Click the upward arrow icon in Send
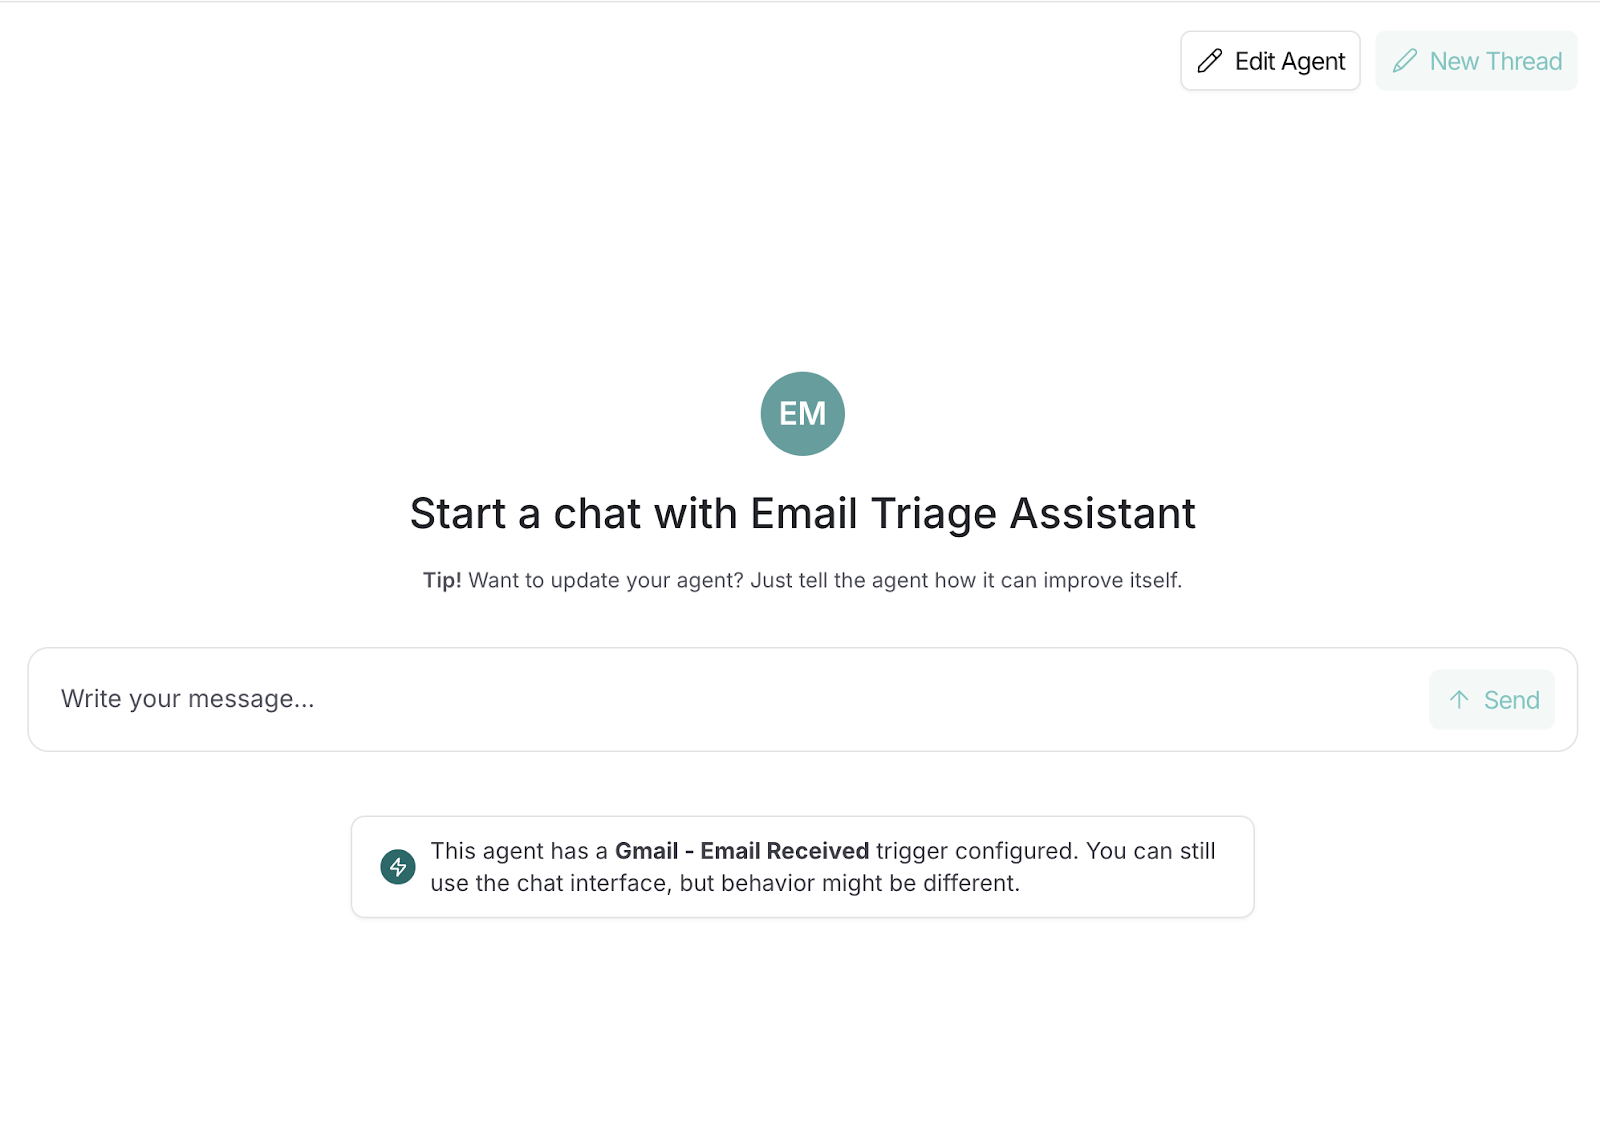Viewport: 1600px width, 1143px height. coord(1459,700)
